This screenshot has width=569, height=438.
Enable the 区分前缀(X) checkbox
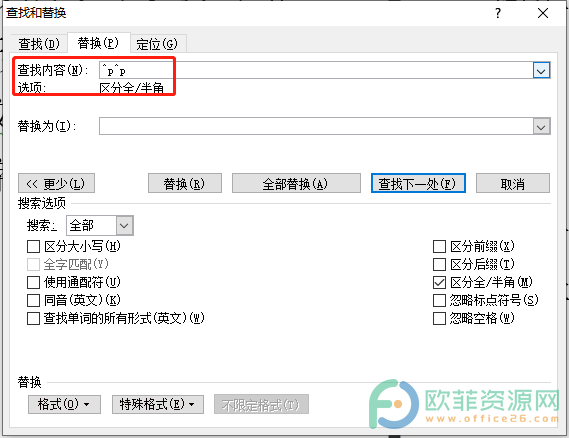pos(439,247)
